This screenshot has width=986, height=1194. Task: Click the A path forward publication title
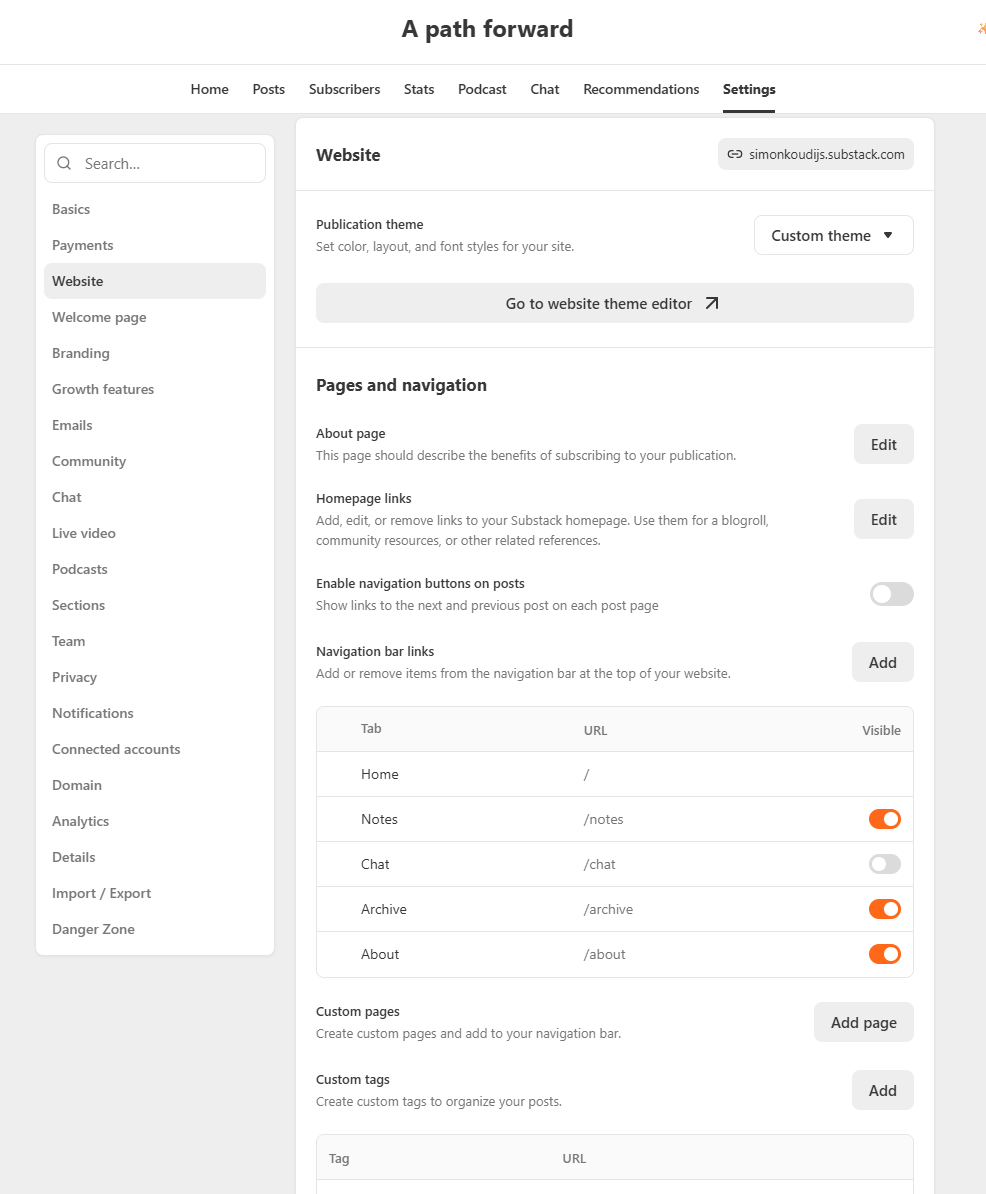pyautogui.click(x=487, y=29)
